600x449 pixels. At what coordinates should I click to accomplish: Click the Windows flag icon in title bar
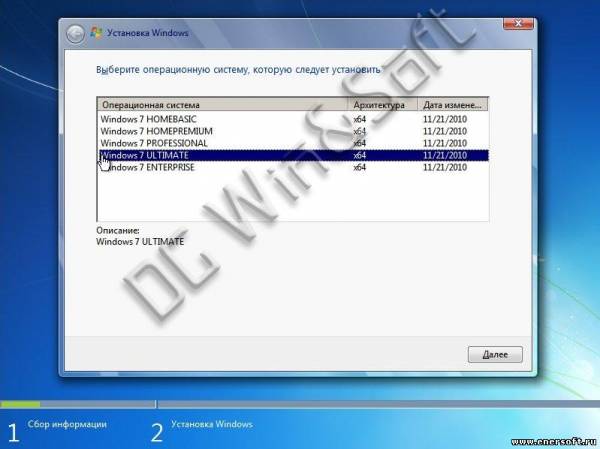point(96,33)
